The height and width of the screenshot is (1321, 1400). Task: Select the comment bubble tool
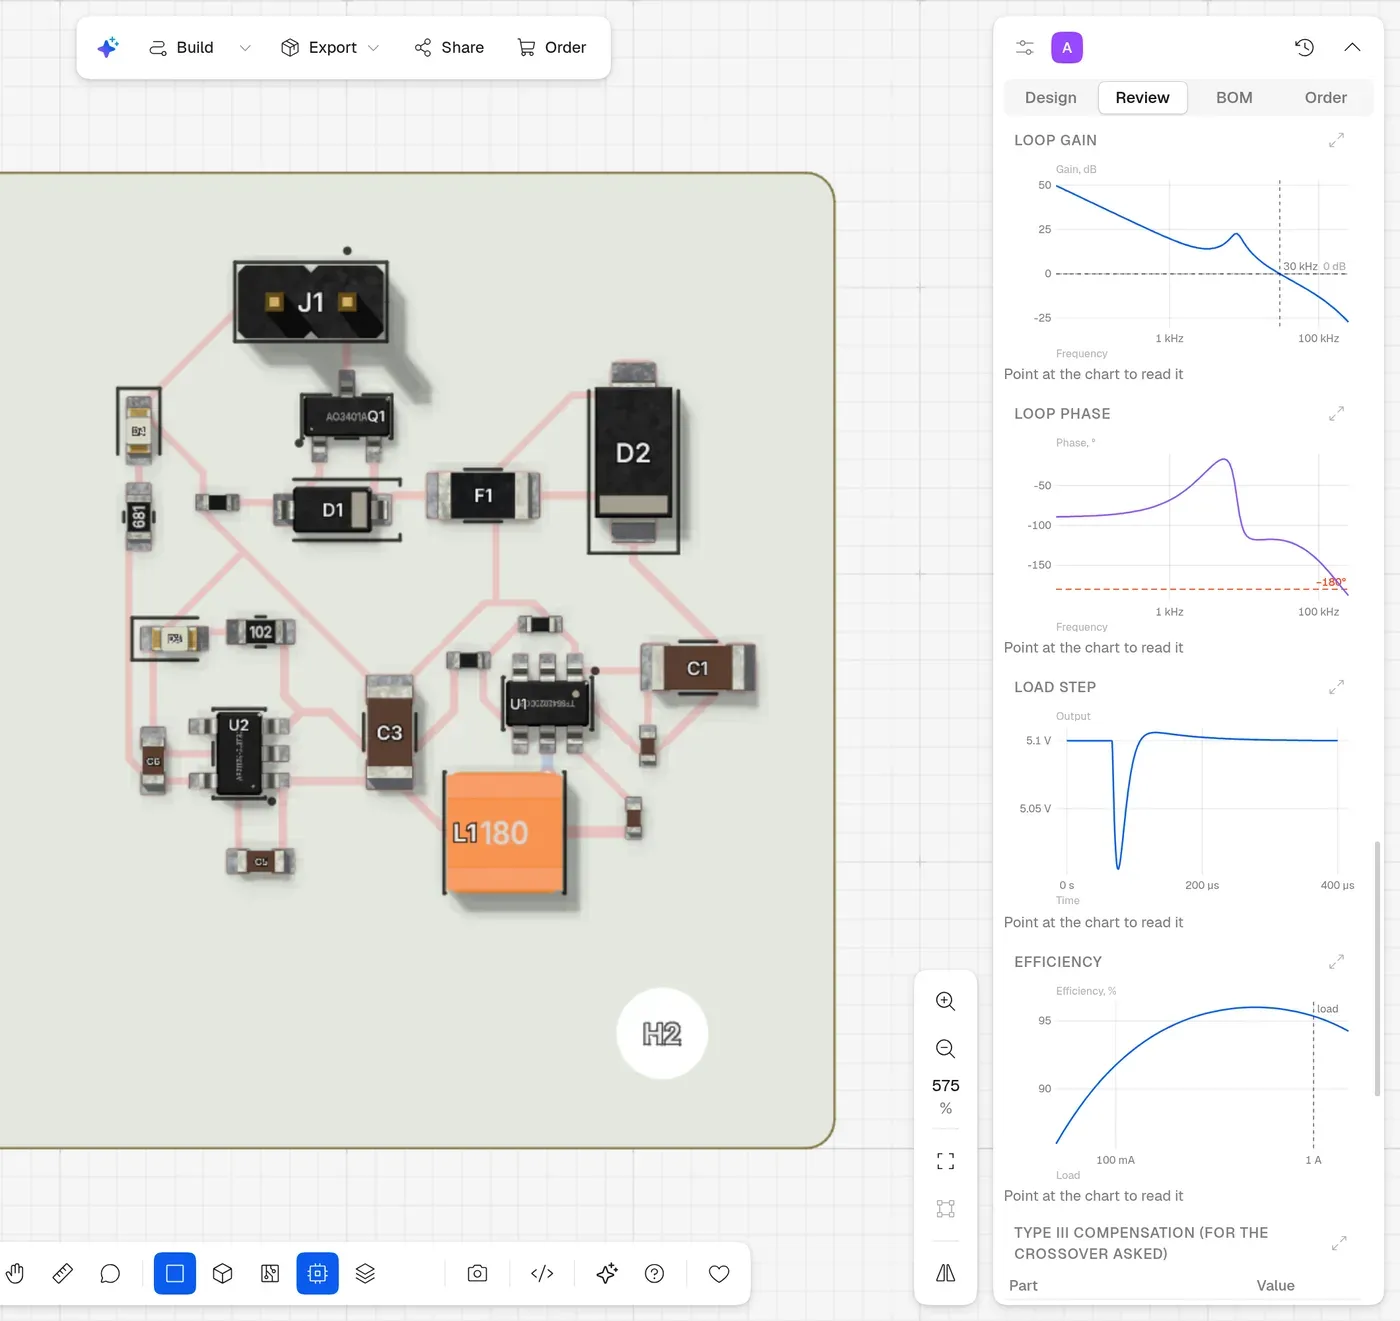[x=110, y=1273]
